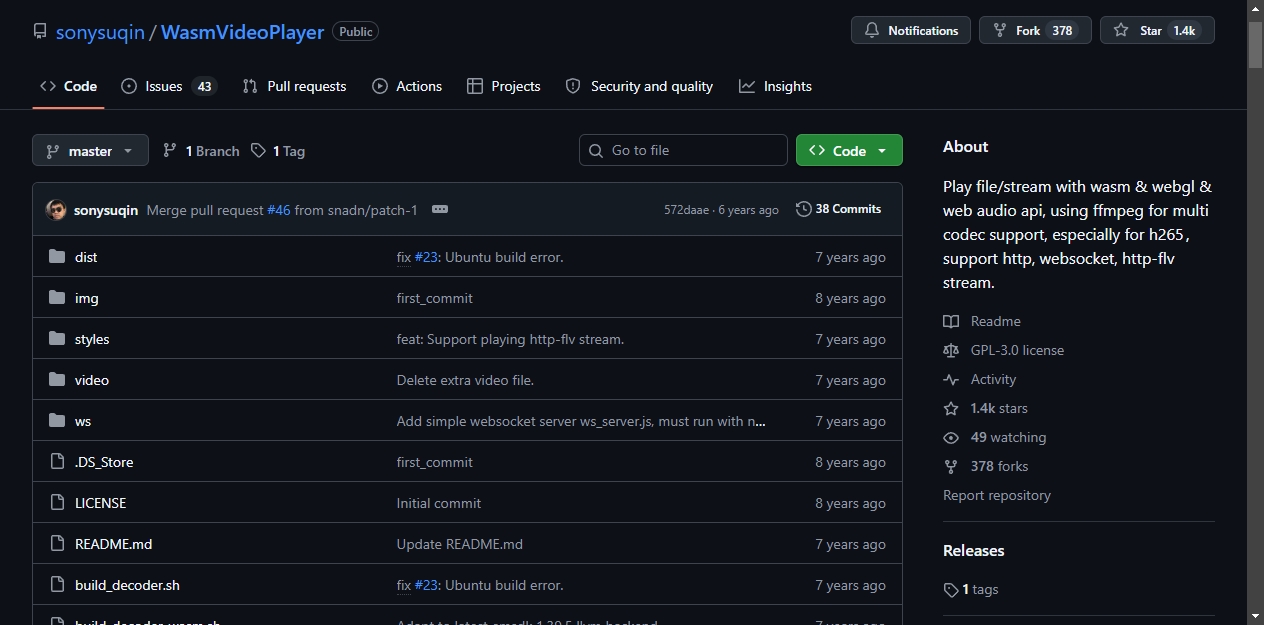The height and width of the screenshot is (625, 1264).
Task: Click the scrollbar down arrow
Action: point(1255,615)
